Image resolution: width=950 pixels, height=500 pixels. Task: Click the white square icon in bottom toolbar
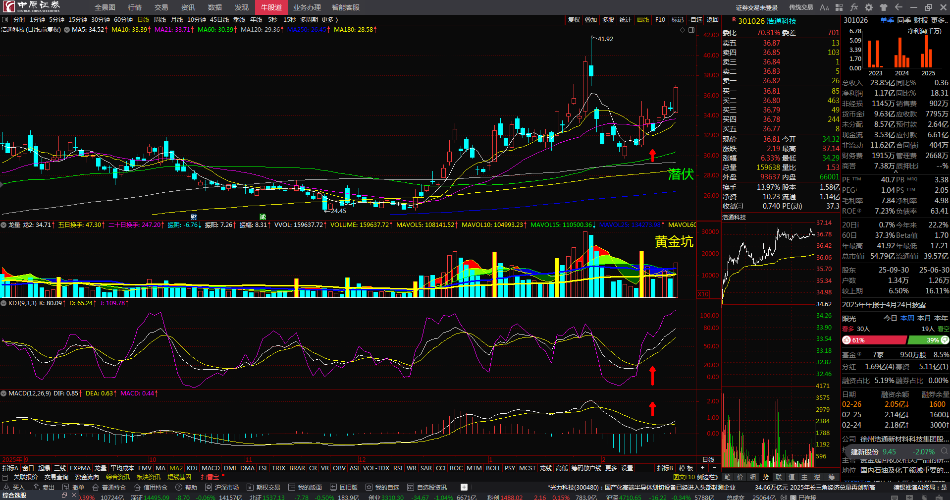point(464,487)
